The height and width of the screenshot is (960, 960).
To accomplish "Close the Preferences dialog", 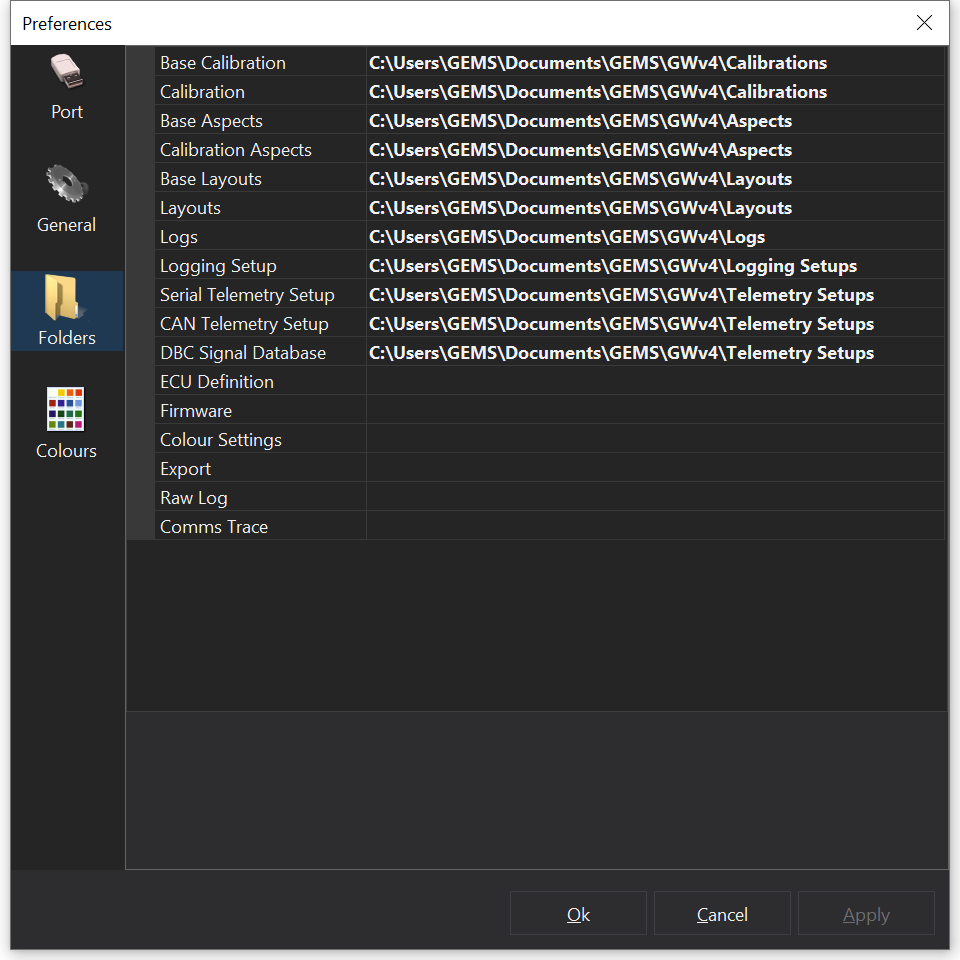I will (x=924, y=23).
